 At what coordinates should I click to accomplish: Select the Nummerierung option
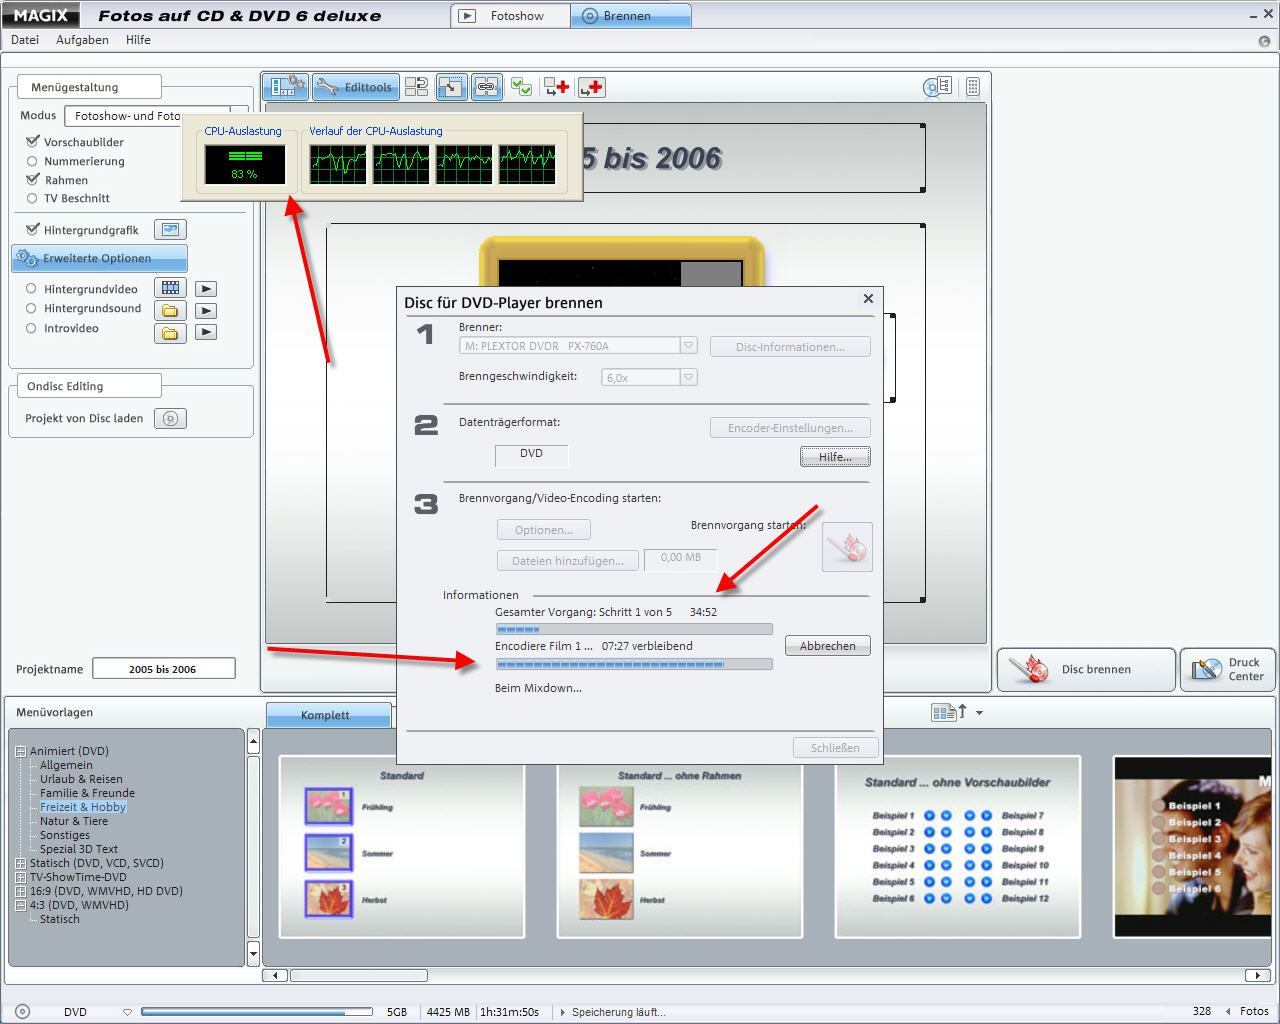[32, 161]
